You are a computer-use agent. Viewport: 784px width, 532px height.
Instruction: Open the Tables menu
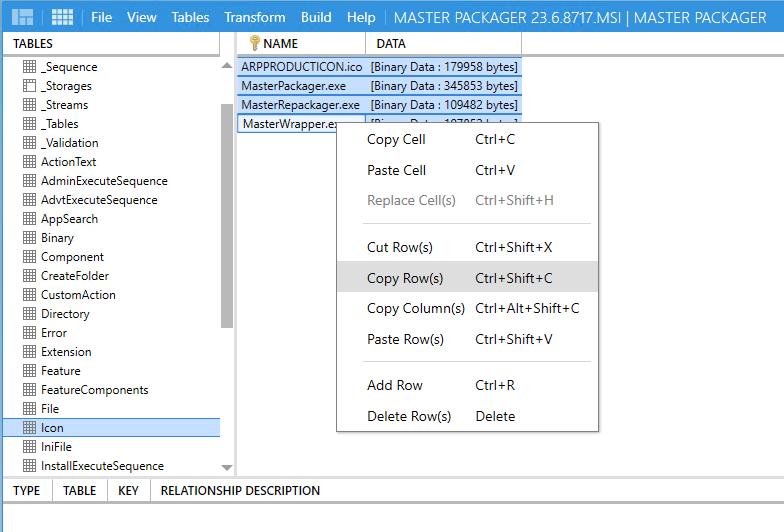(190, 18)
